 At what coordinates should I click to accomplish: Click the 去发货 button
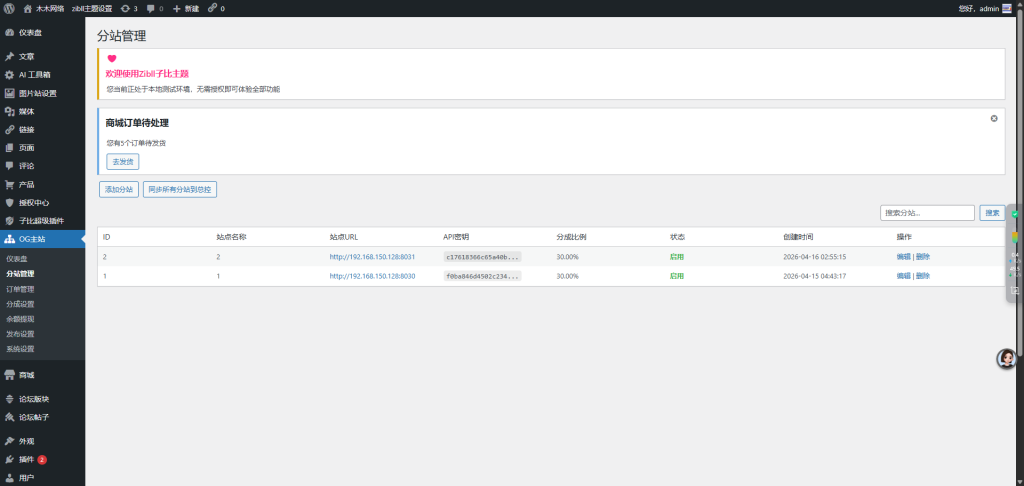coord(123,161)
